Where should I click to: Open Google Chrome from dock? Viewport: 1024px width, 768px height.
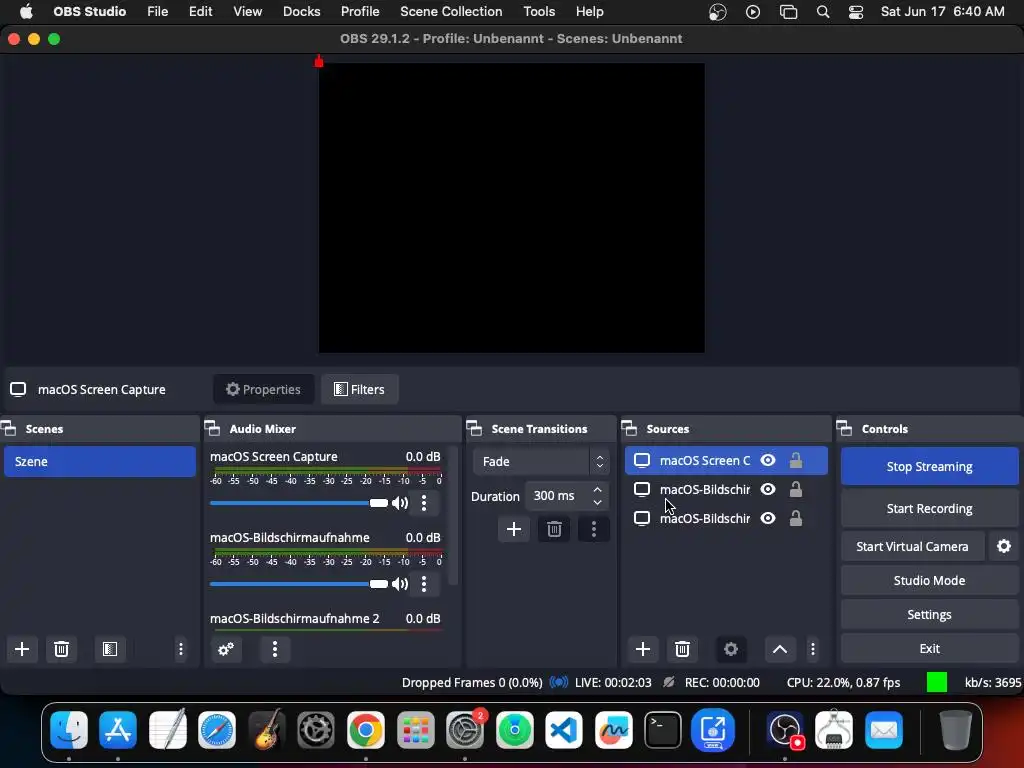click(366, 729)
